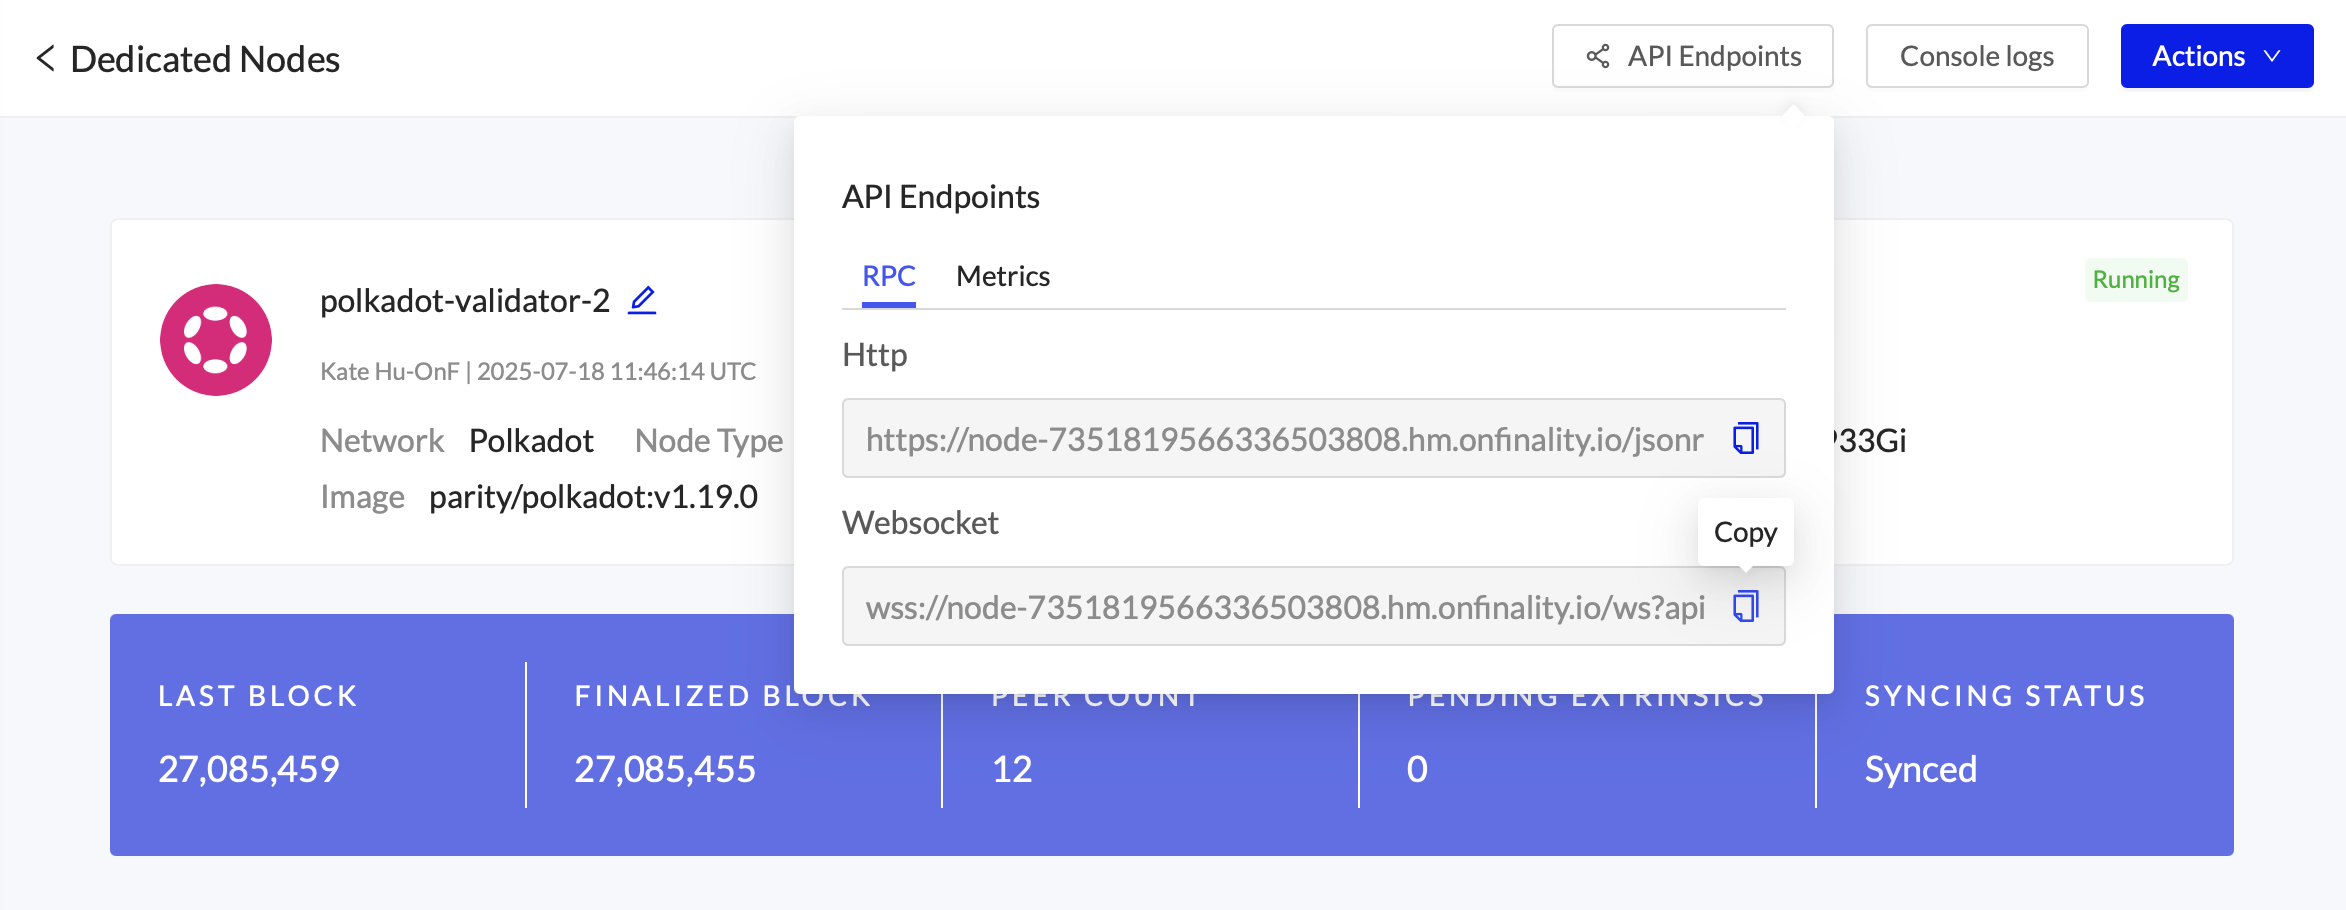Collapse the API Endpoints popover

pyautogui.click(x=1692, y=56)
